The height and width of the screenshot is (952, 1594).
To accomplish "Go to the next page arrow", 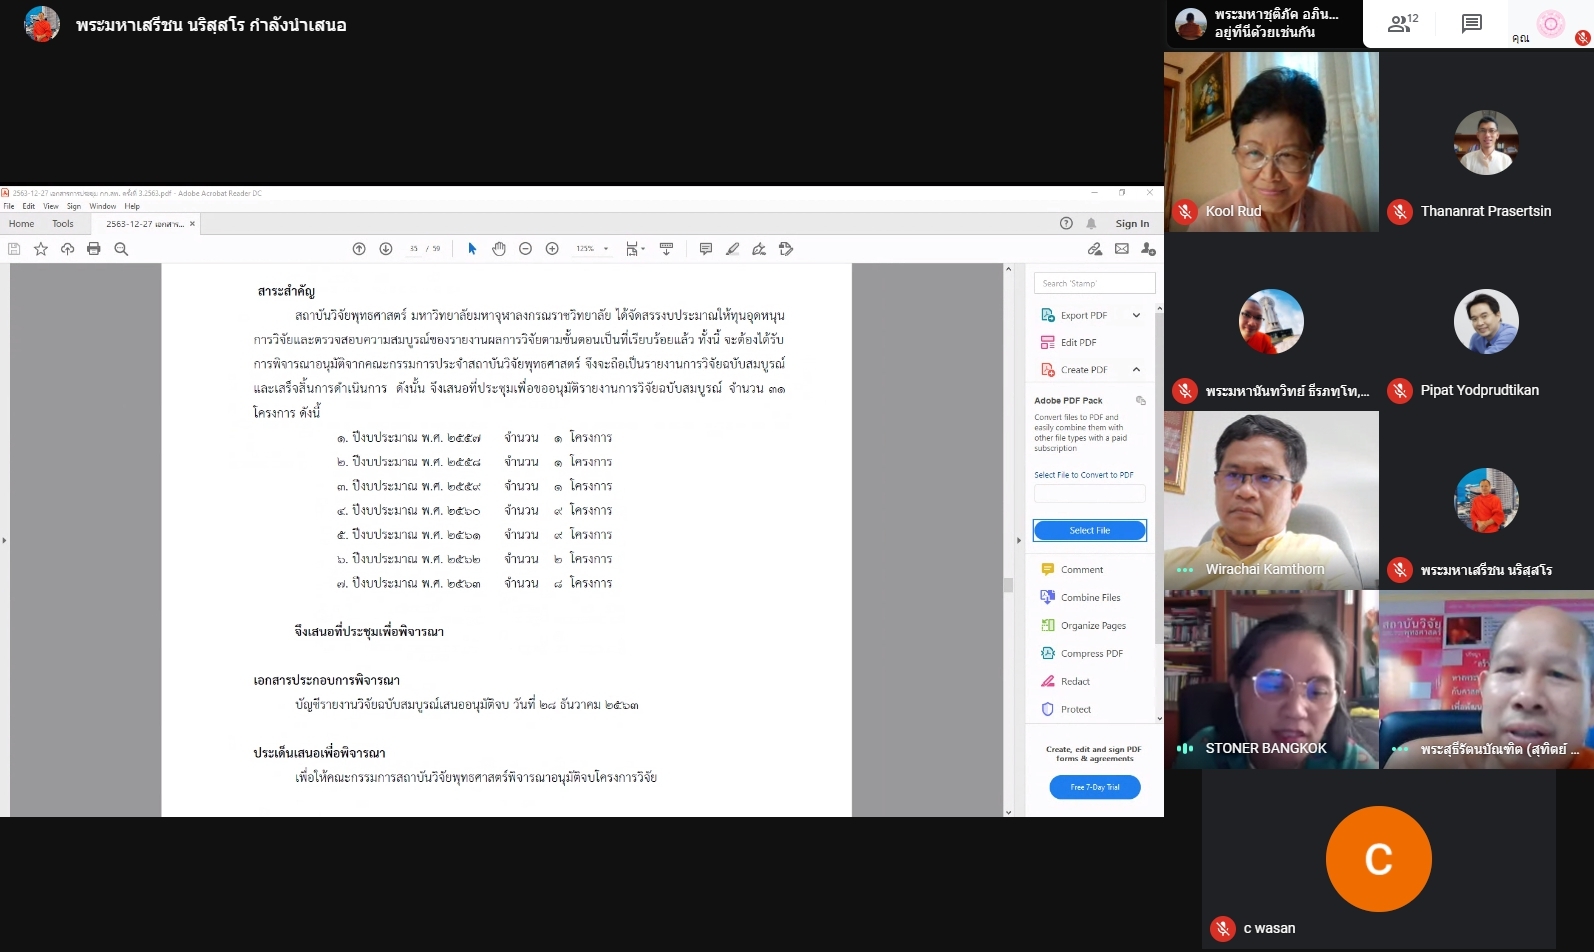I will 386,249.
